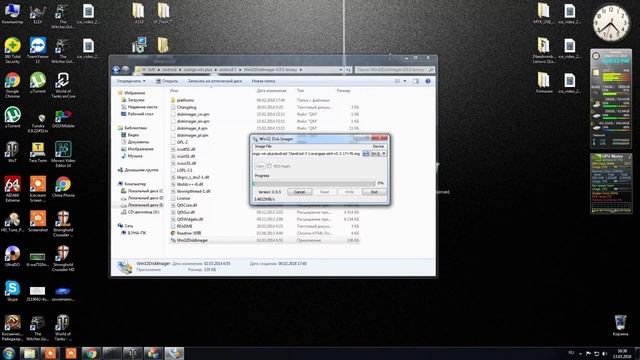Click the Win32 Disk Imager taskbar button

(x=174, y=353)
